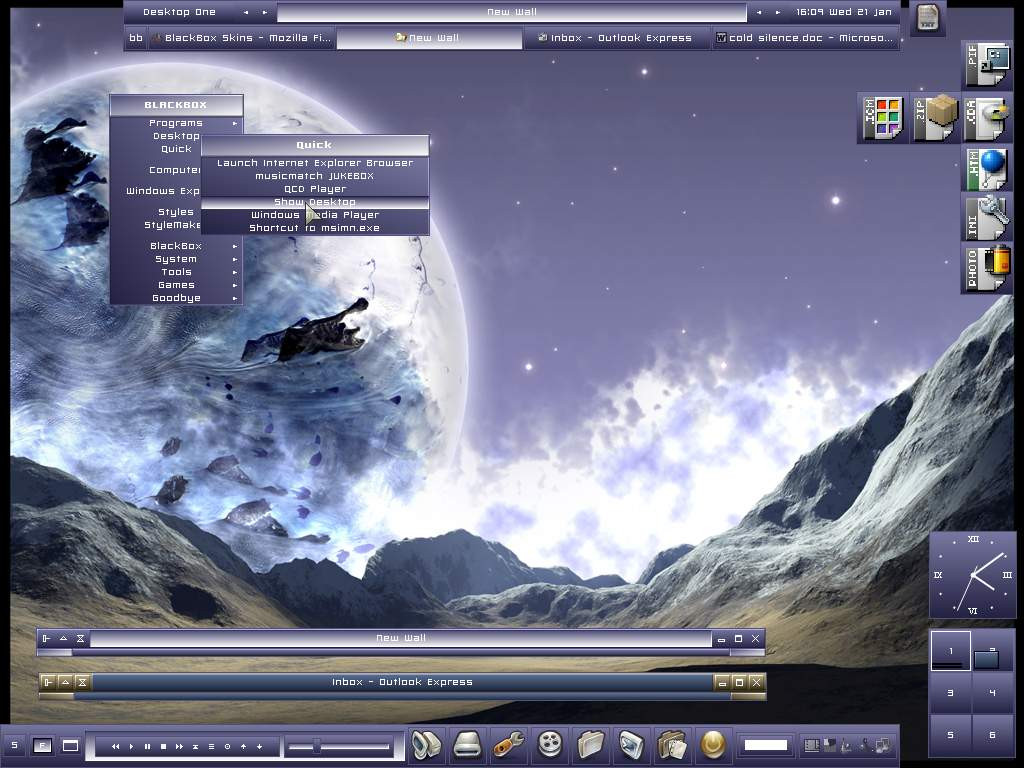
Task: Select workspace 4 in the pager
Action: pos(993,692)
